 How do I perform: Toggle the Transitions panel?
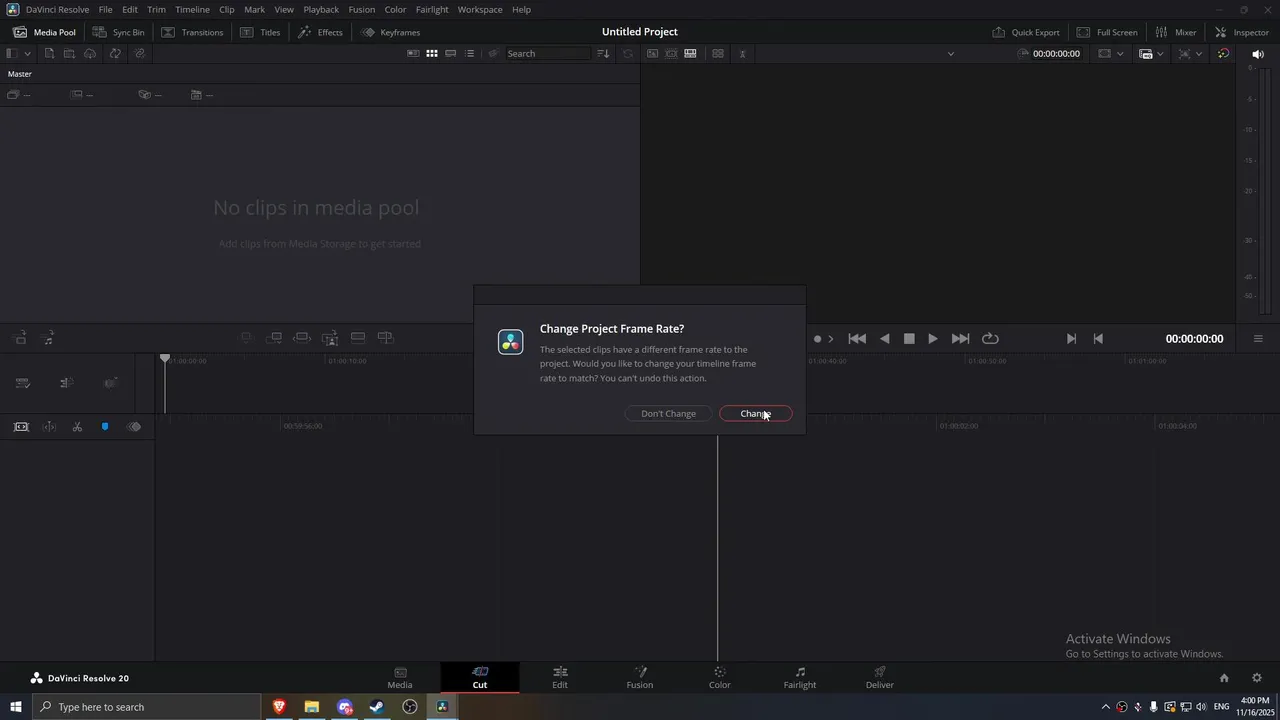tap(192, 32)
